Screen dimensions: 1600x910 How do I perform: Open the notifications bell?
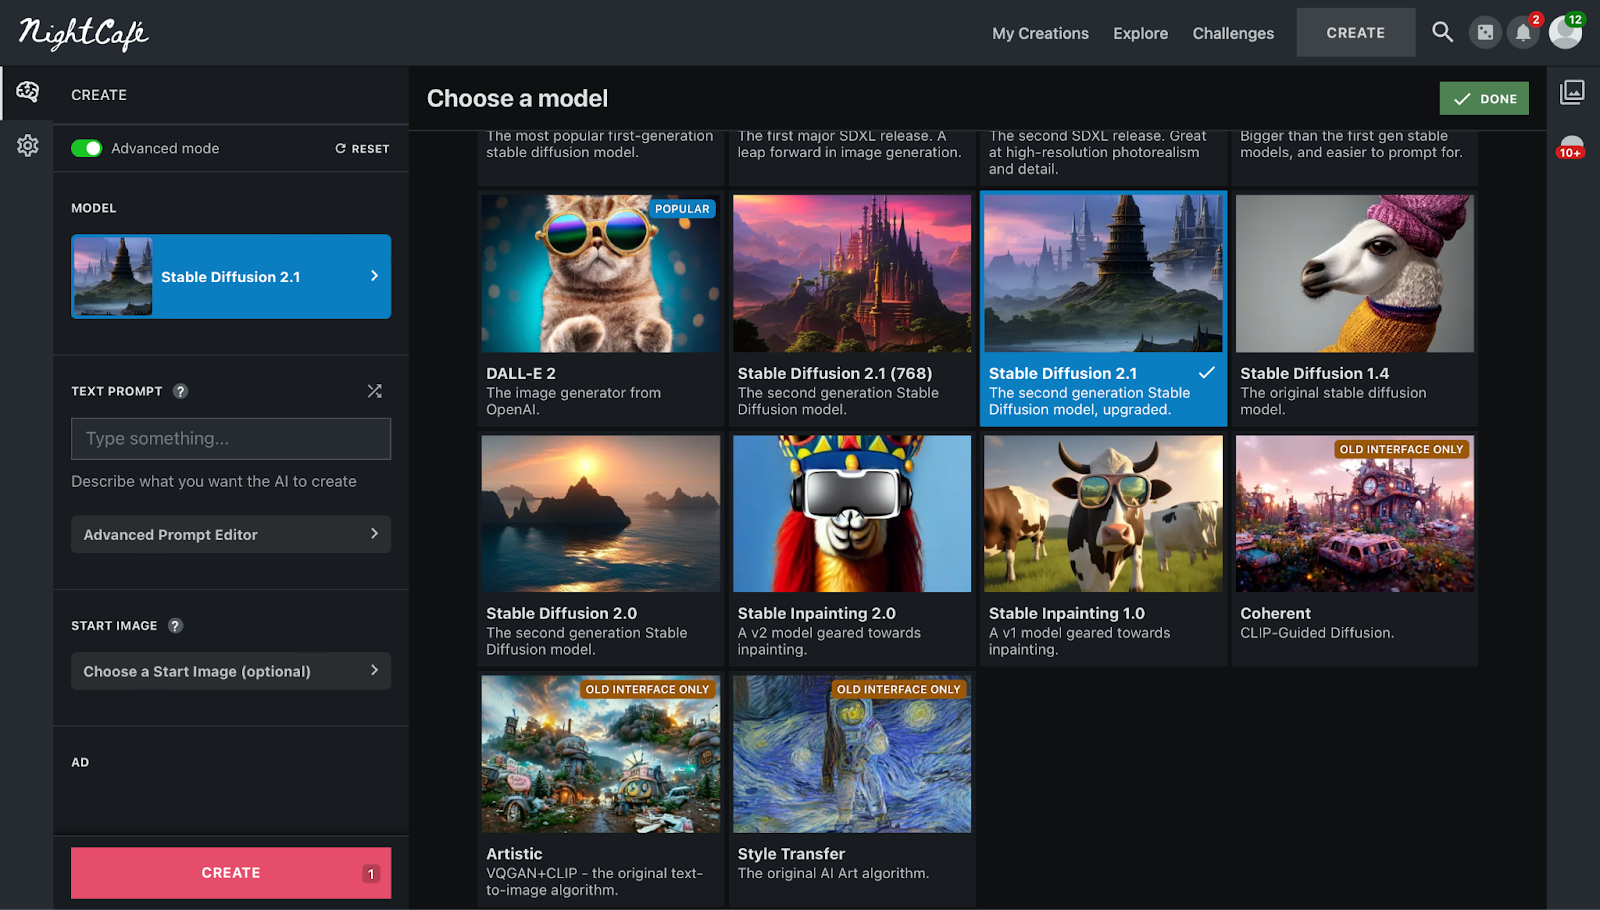point(1523,33)
